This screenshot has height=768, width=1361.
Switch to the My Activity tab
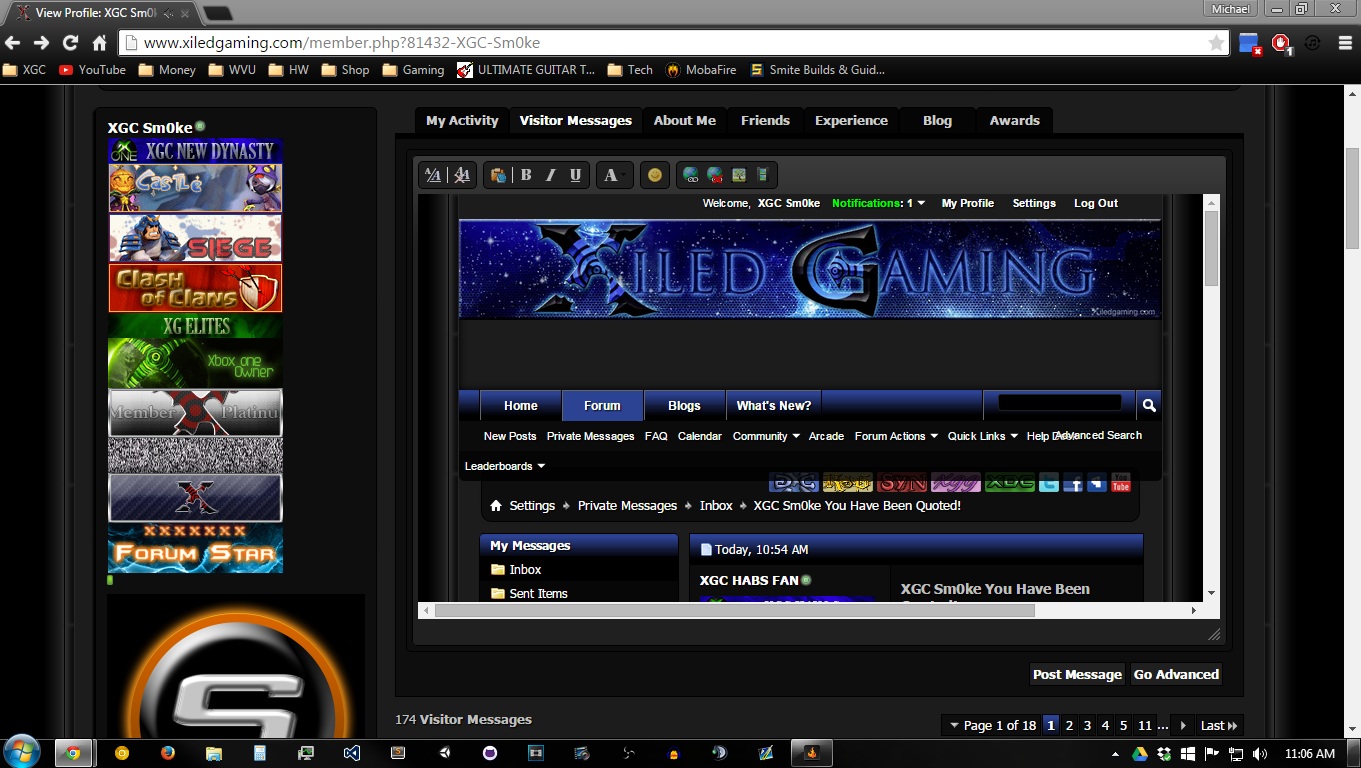click(x=462, y=120)
